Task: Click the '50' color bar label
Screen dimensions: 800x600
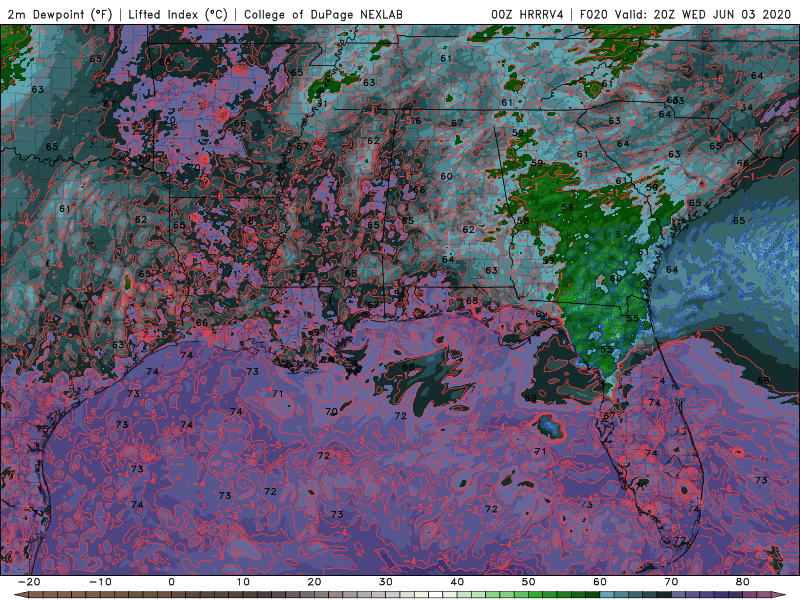Action: [x=529, y=582]
